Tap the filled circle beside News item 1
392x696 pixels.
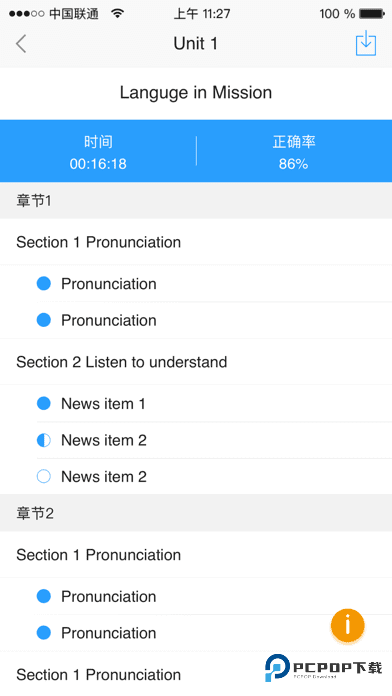(44, 403)
